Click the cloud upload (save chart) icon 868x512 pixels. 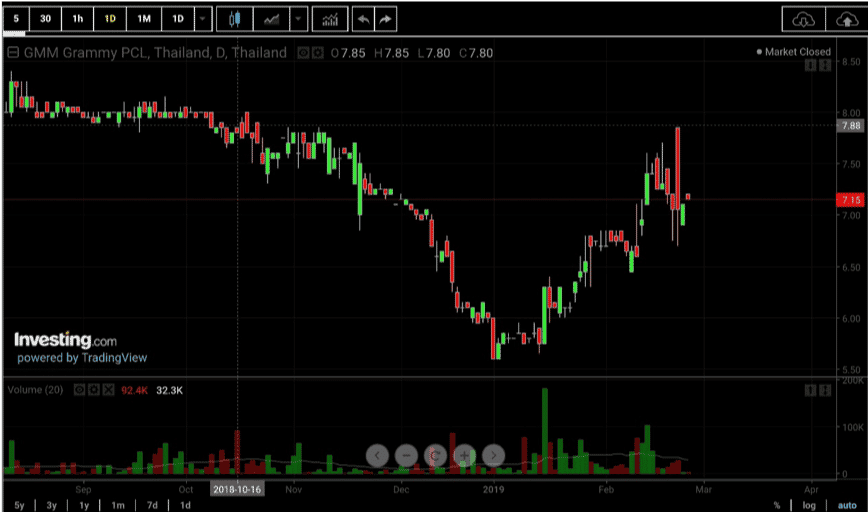pos(846,19)
